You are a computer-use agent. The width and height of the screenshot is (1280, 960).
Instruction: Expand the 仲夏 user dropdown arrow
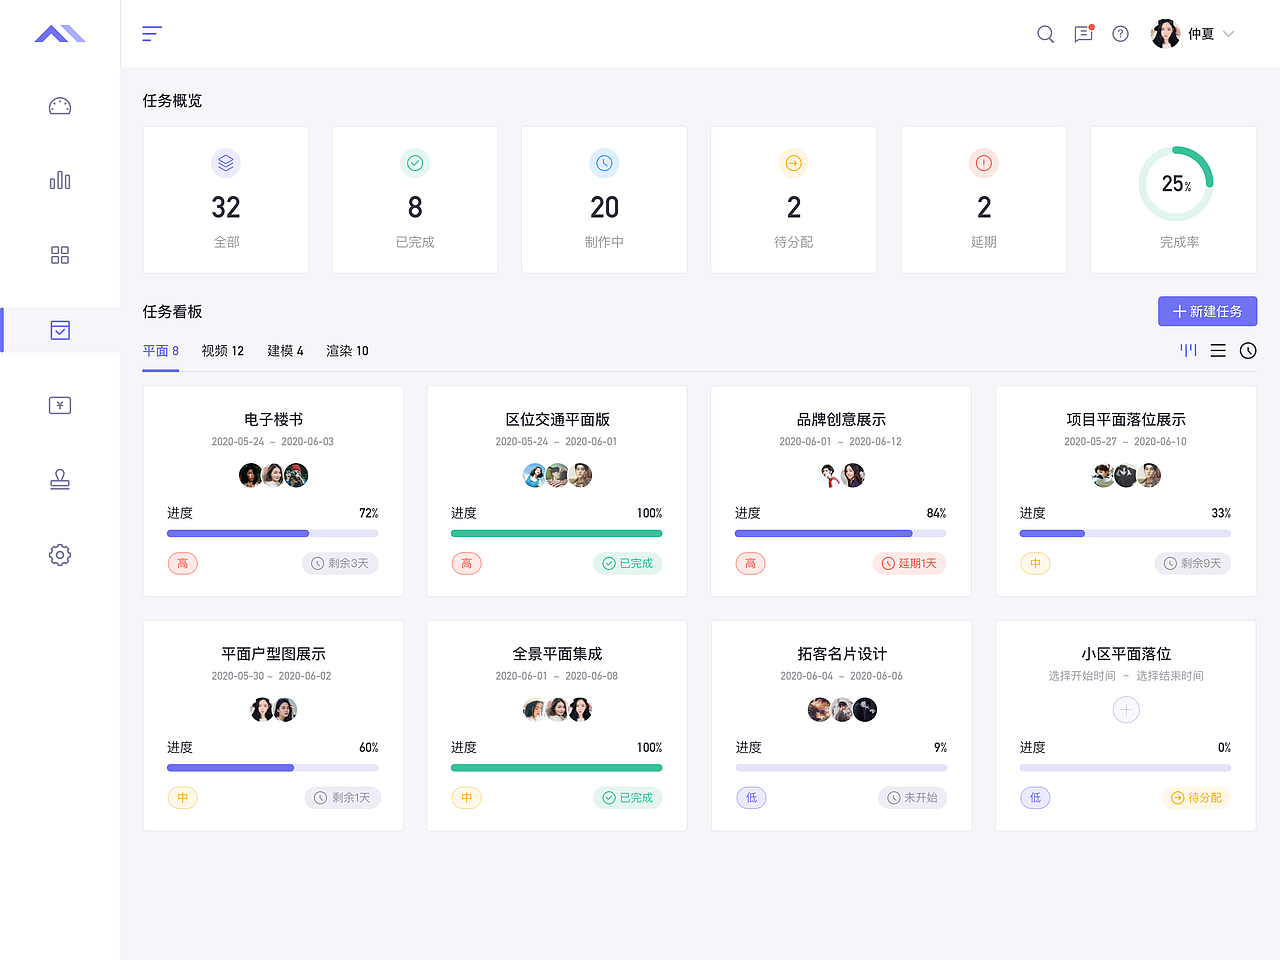pyautogui.click(x=1229, y=34)
